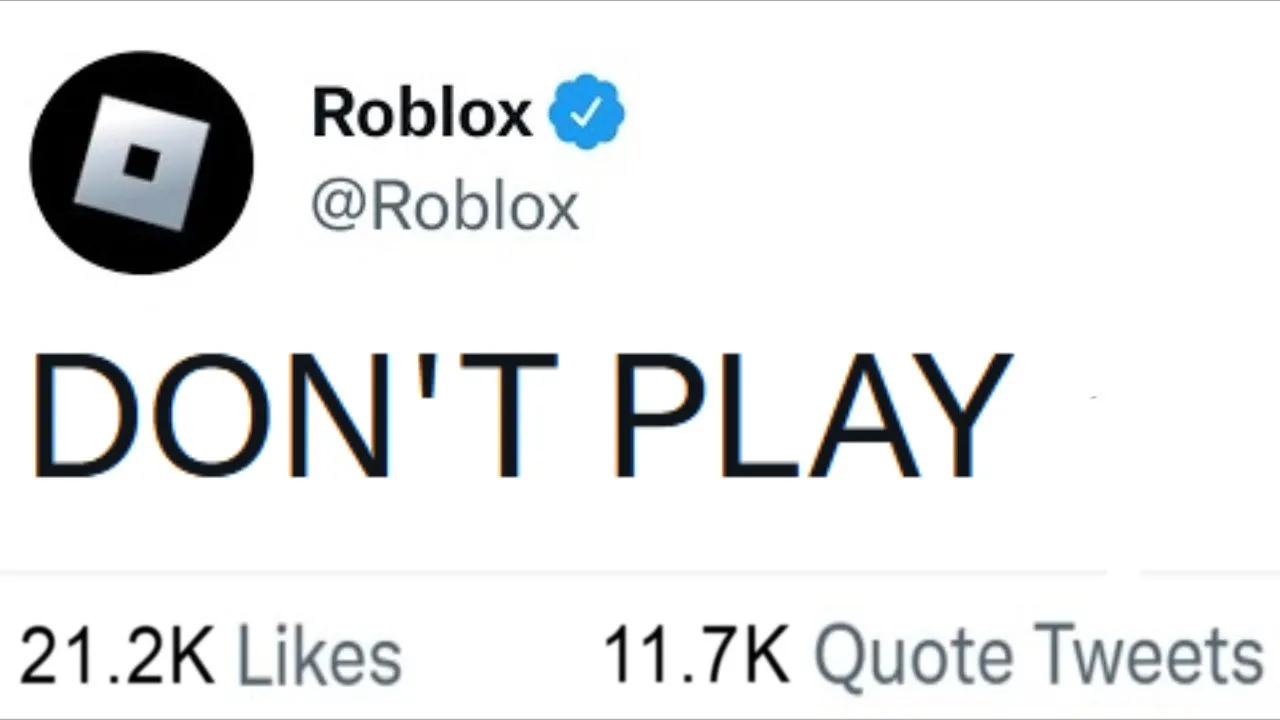Click the word Likes
The height and width of the screenshot is (720, 1280).
pyautogui.click(x=319, y=657)
